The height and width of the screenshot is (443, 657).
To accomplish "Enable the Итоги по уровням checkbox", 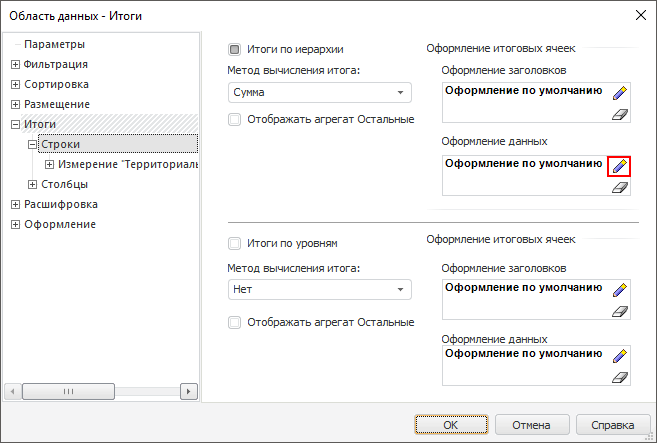I will click(x=235, y=243).
